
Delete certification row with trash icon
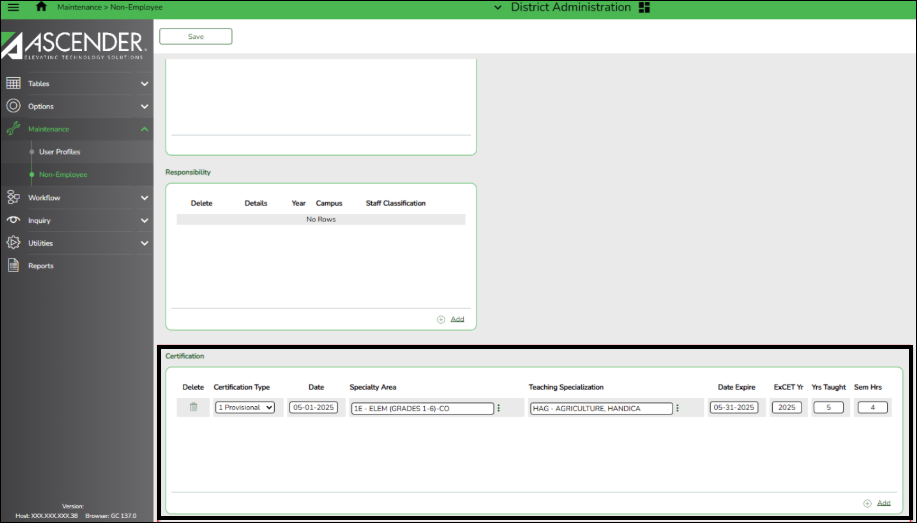(x=193, y=407)
